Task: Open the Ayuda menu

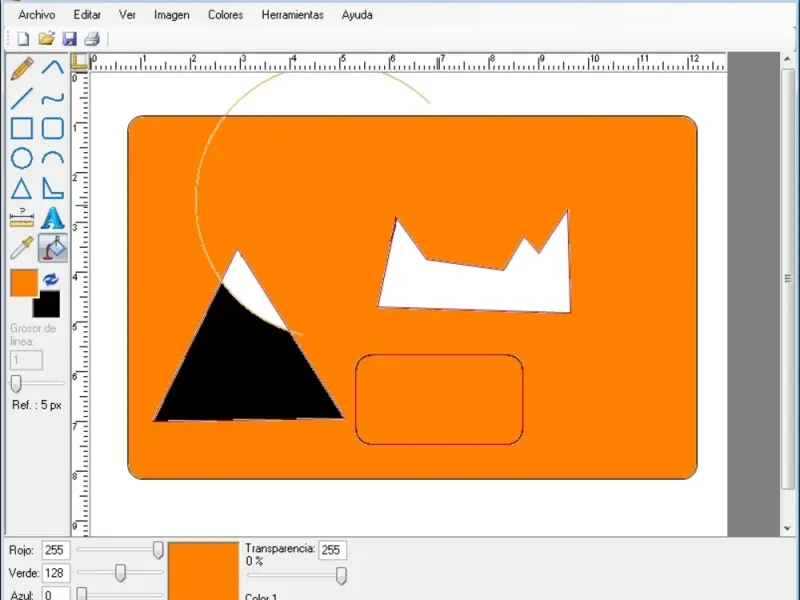Action: [357, 15]
